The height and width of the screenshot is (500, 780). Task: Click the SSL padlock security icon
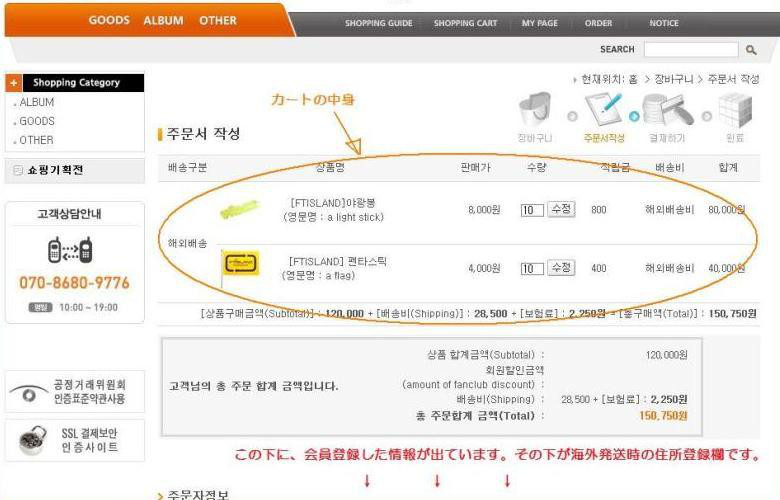pos(33,440)
